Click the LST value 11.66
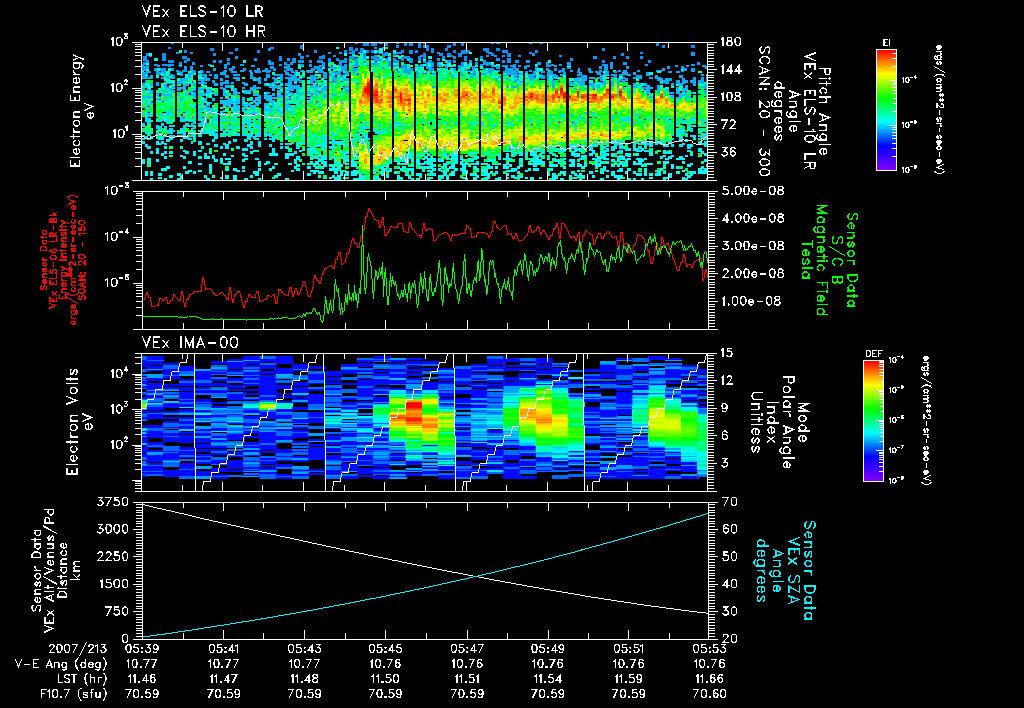Viewport: 1024px width, 708px height. 709,679
